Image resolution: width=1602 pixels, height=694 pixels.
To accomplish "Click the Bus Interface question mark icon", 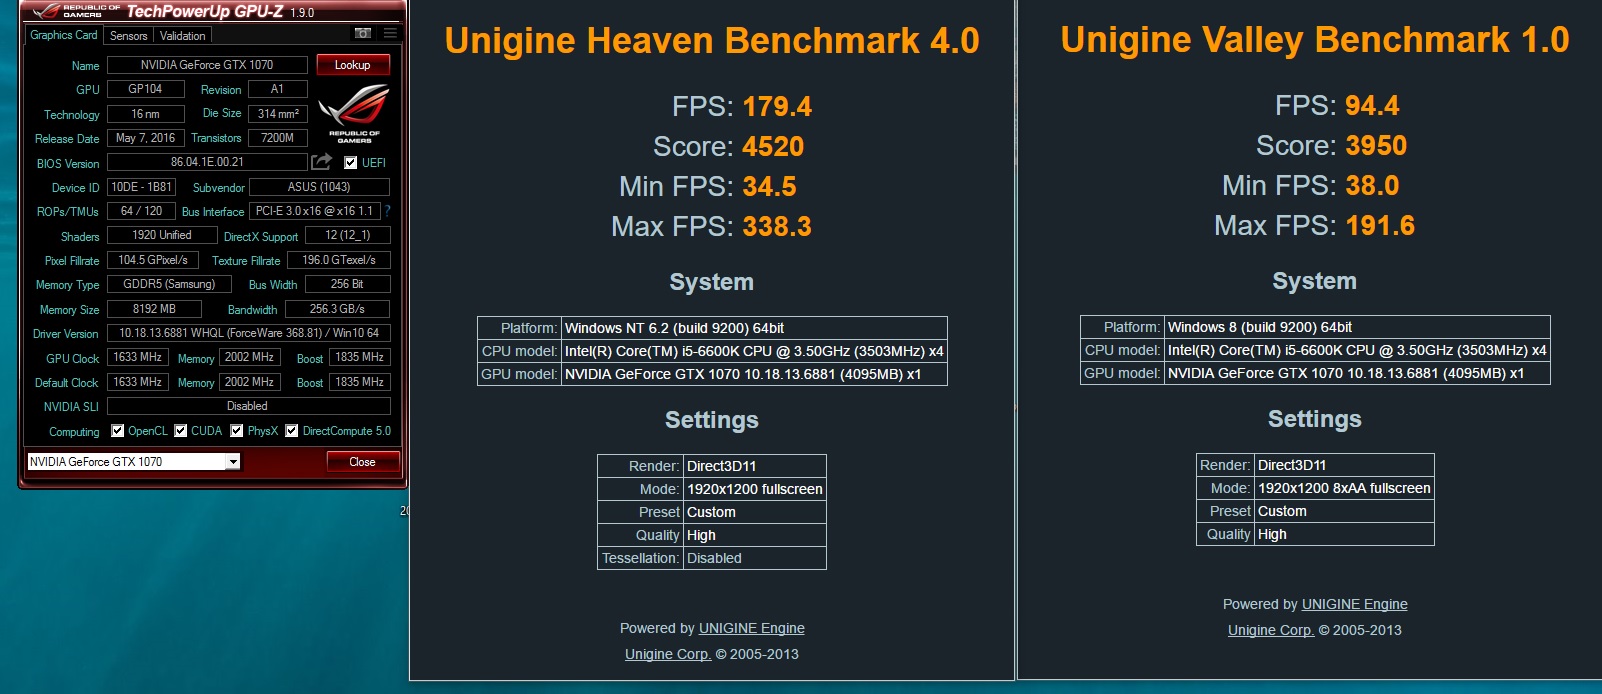I will click(387, 211).
